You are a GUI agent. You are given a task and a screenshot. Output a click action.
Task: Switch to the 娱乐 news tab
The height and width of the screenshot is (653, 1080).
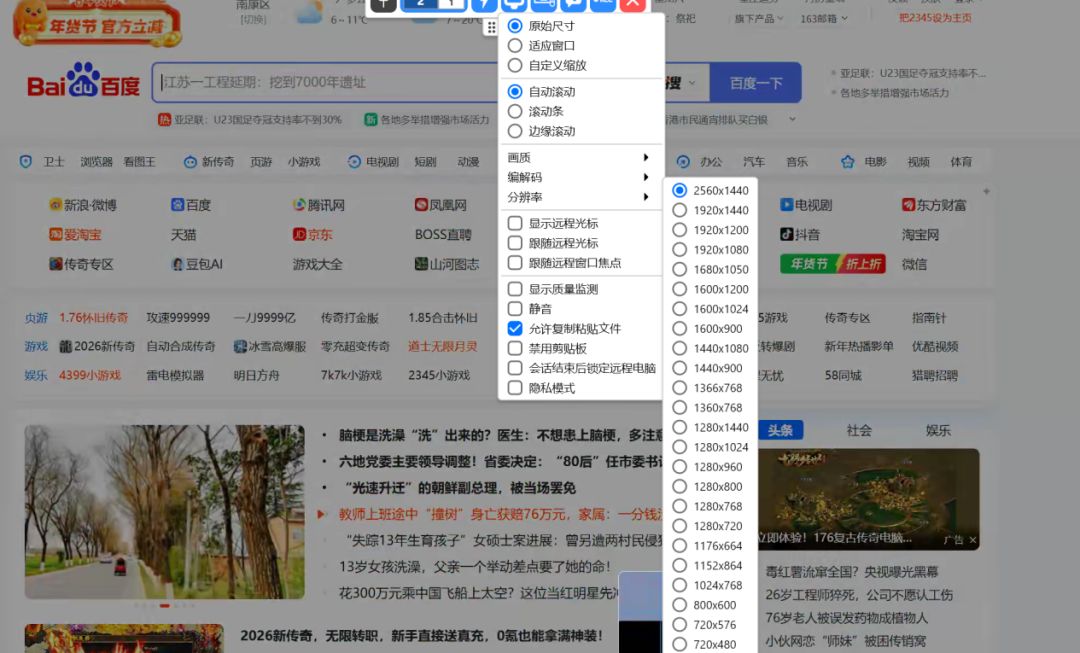point(938,431)
